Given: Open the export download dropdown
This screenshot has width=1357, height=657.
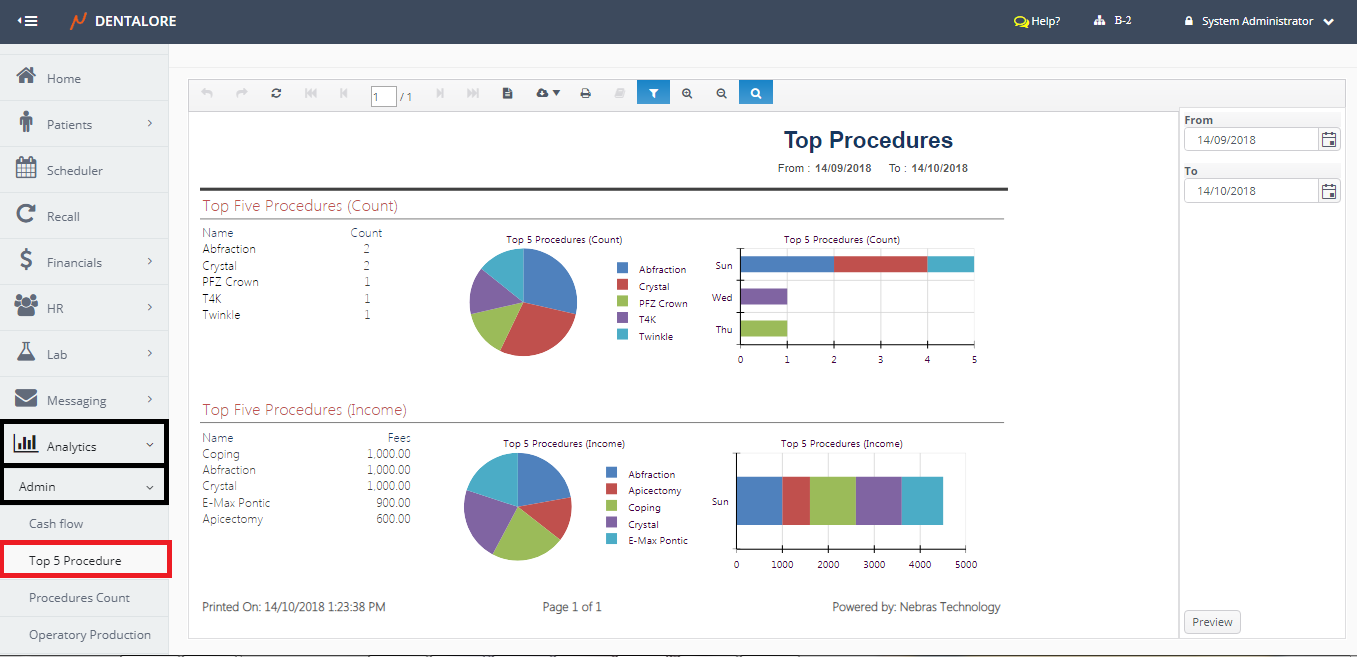Looking at the screenshot, I should tap(548, 93).
